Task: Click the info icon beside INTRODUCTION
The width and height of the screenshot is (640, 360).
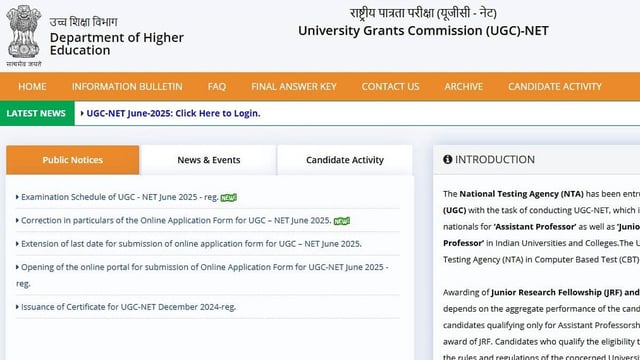Action: pos(447,160)
